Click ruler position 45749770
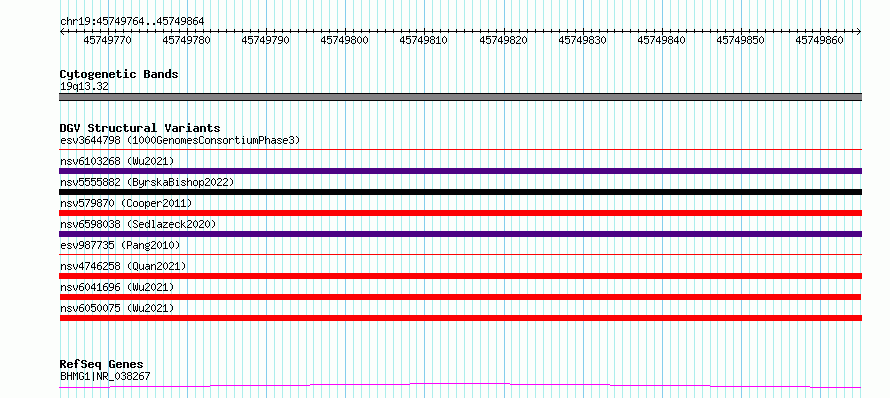The width and height of the screenshot is (890, 398). [107, 40]
